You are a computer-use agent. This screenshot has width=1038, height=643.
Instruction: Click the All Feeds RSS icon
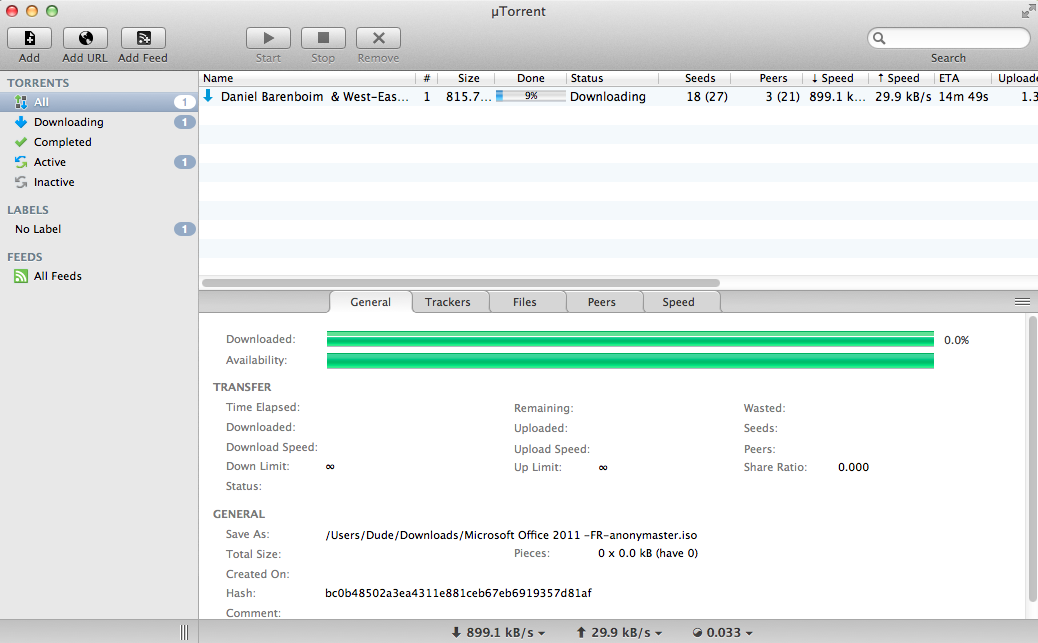(x=21, y=276)
